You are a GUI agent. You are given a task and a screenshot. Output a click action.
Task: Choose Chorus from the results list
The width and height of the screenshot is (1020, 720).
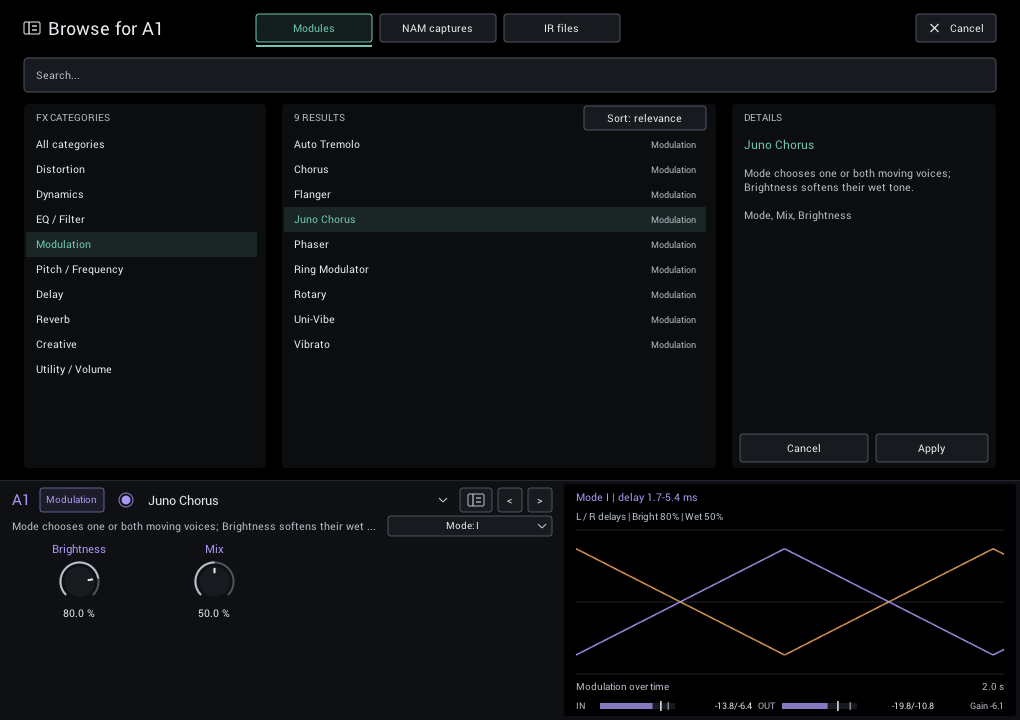click(494, 169)
